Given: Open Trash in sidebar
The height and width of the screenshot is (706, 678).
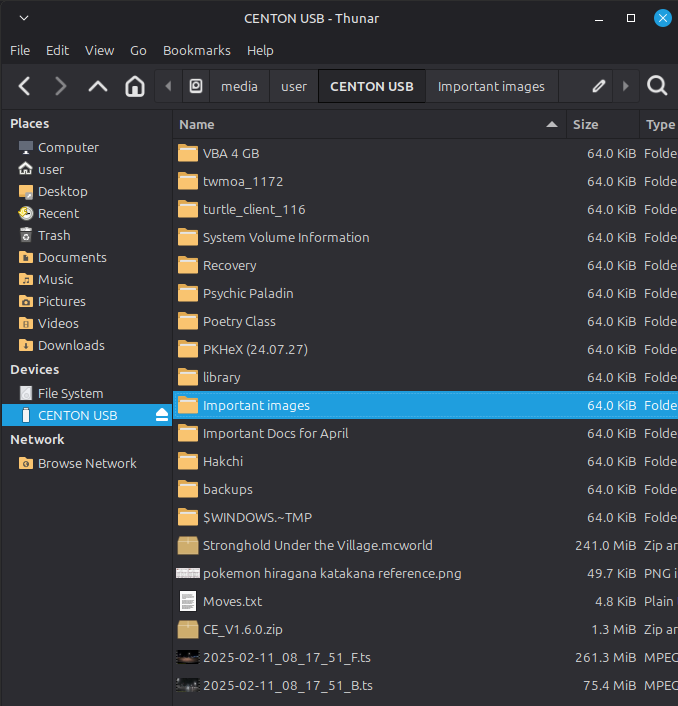Looking at the screenshot, I should pos(54,235).
